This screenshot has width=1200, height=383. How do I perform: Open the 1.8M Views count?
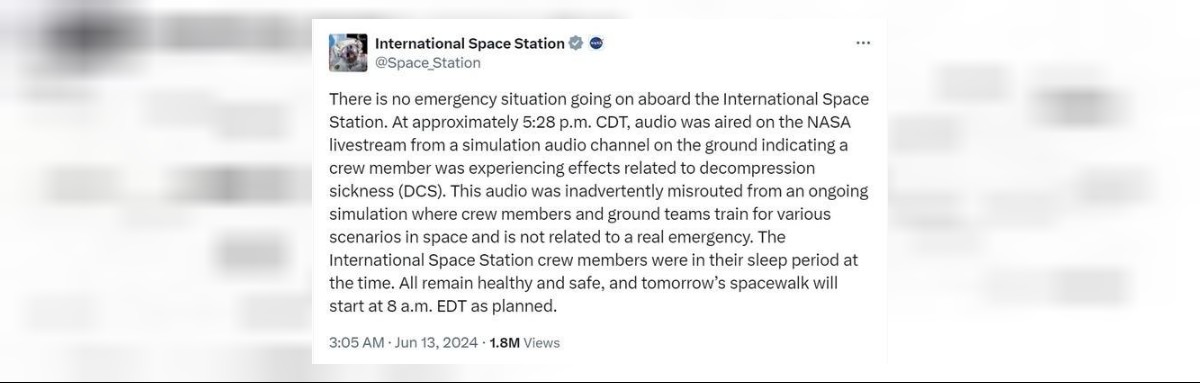point(524,342)
